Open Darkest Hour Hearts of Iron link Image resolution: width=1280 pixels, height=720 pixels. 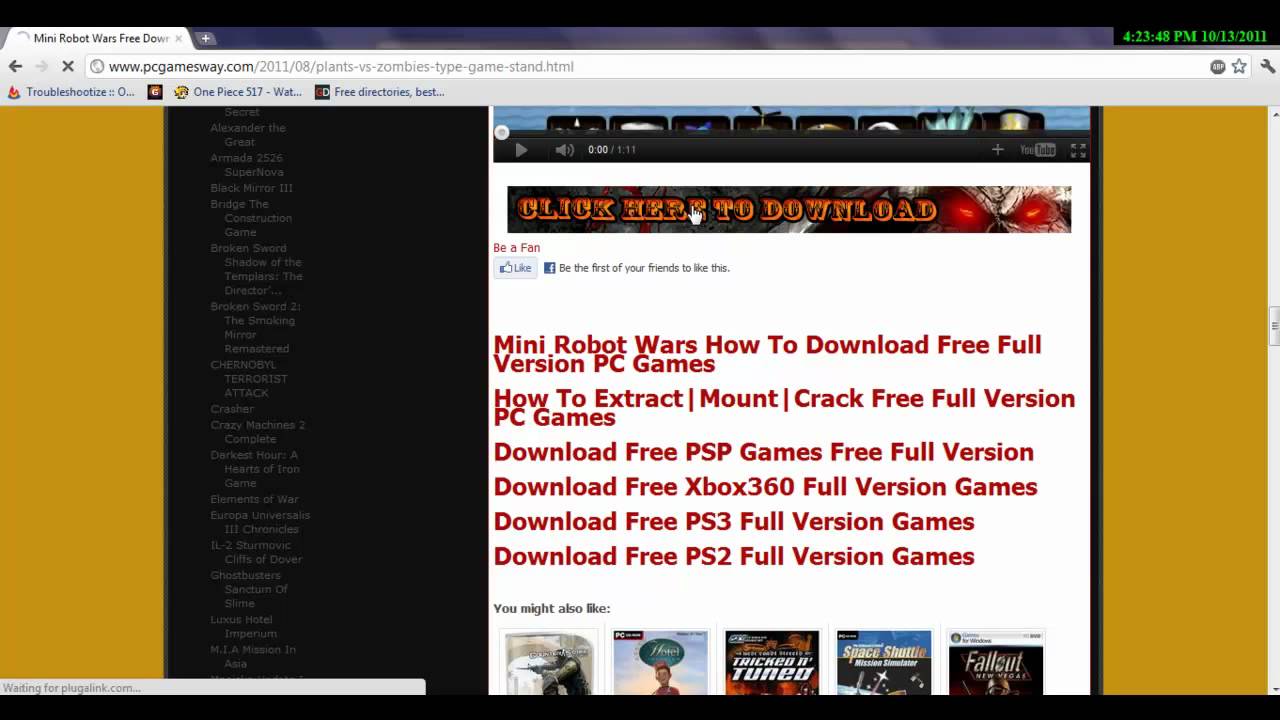[x=255, y=469]
